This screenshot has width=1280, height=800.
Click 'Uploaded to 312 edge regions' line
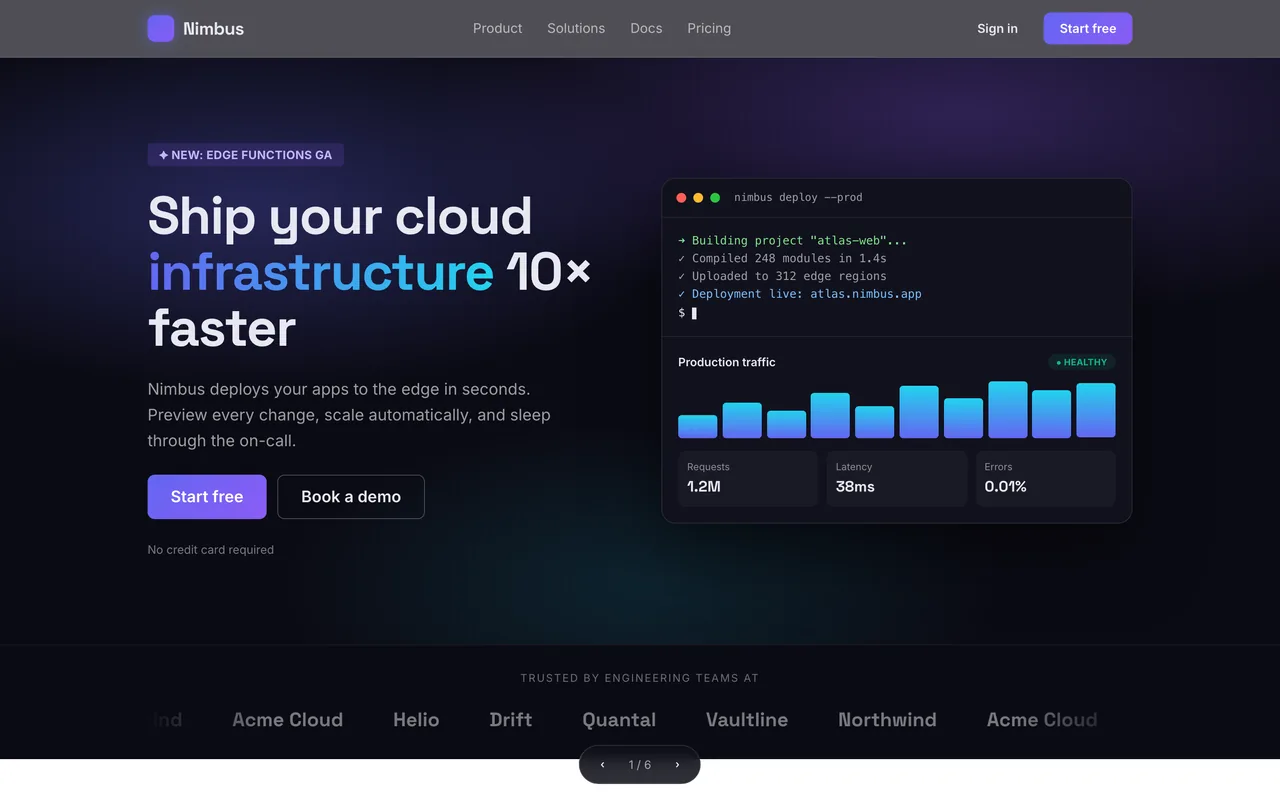782,276
